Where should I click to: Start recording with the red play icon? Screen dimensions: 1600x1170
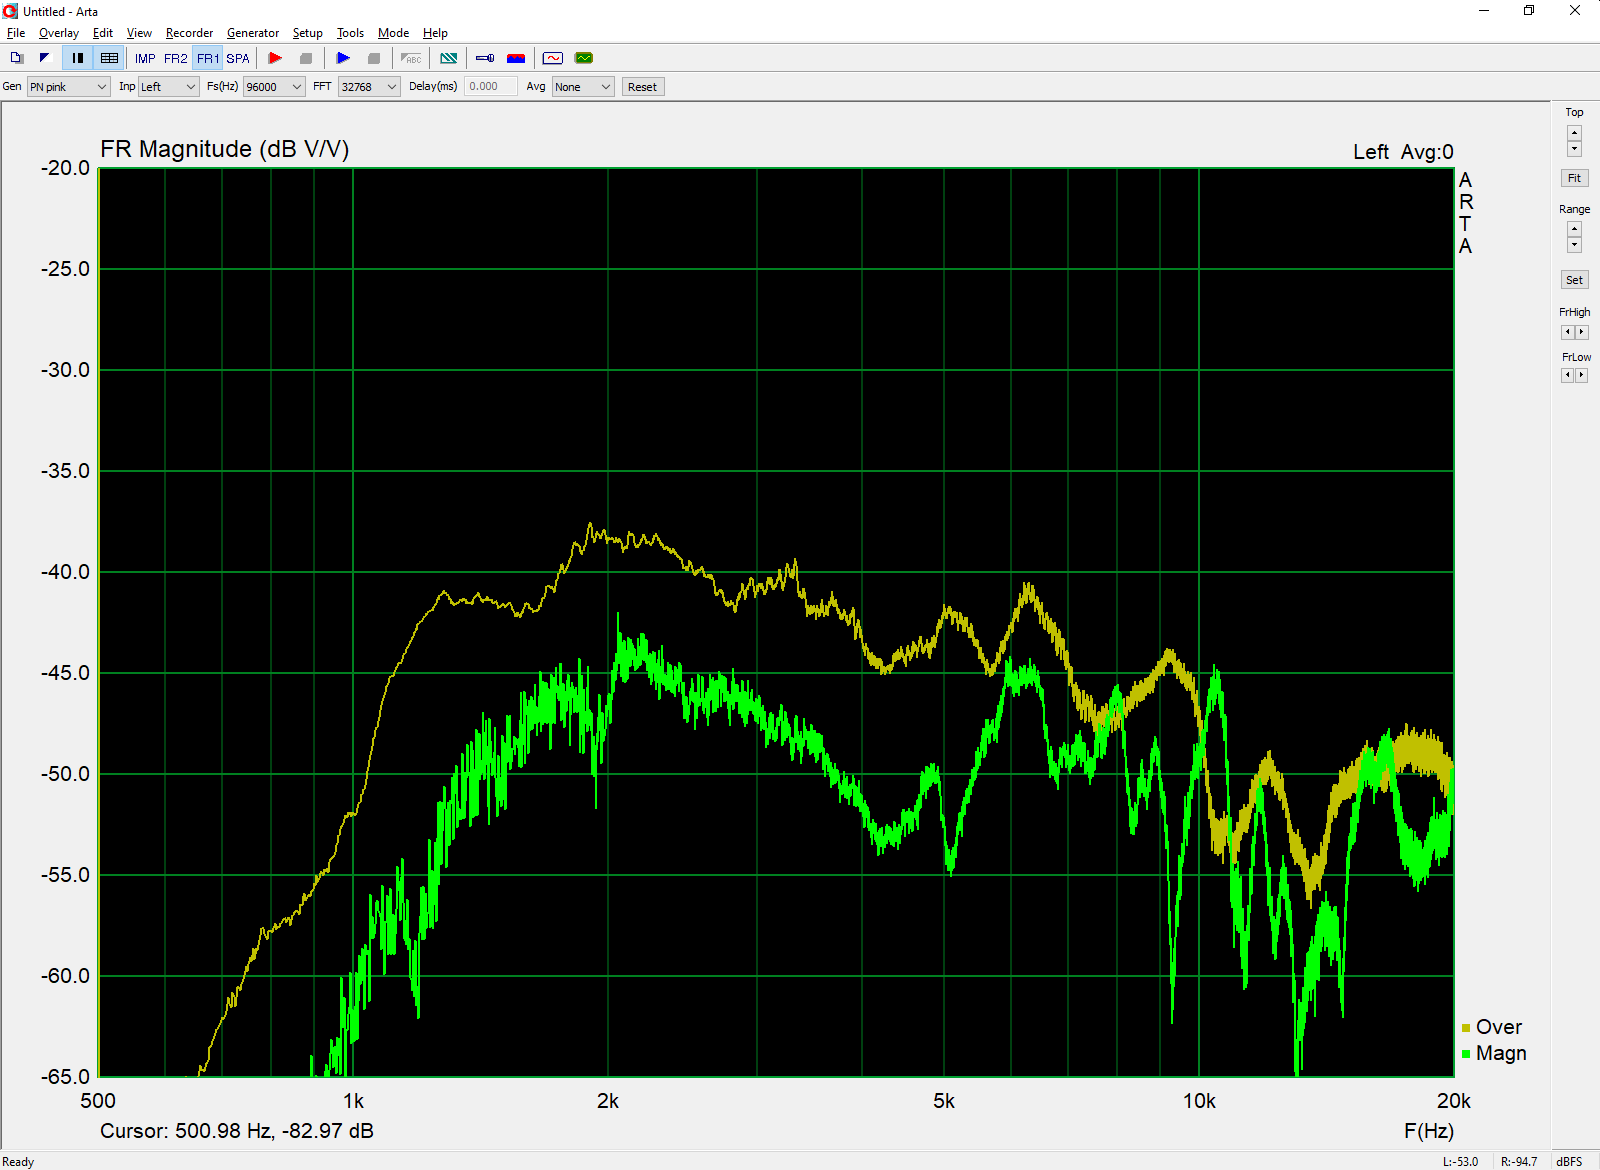[275, 58]
